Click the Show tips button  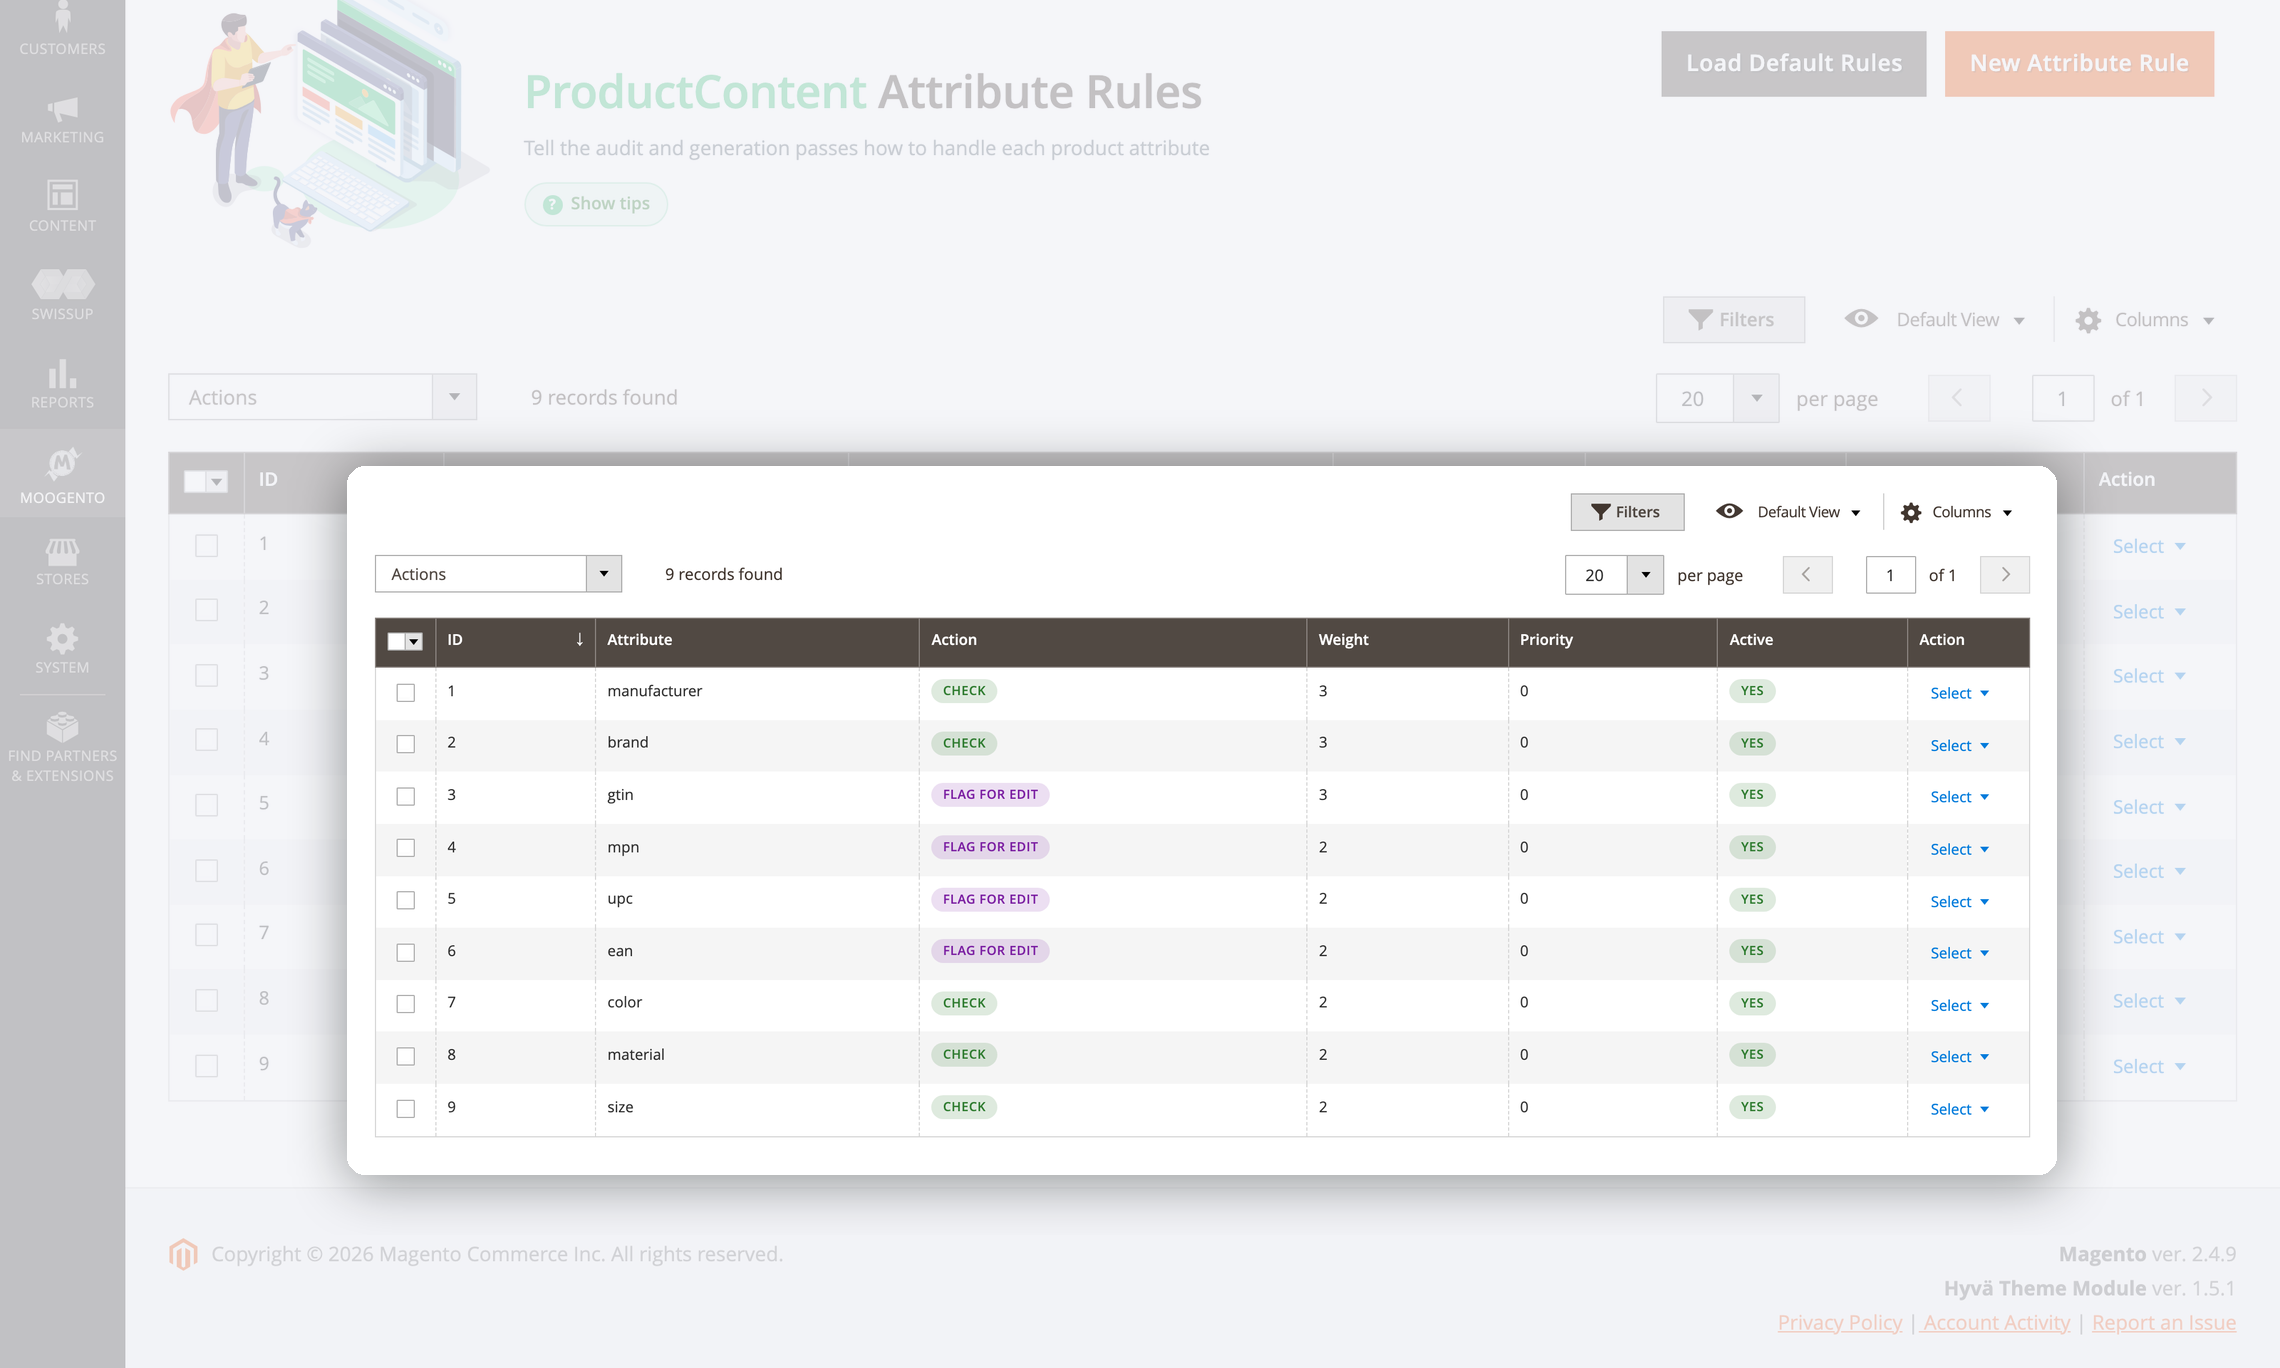tap(596, 204)
